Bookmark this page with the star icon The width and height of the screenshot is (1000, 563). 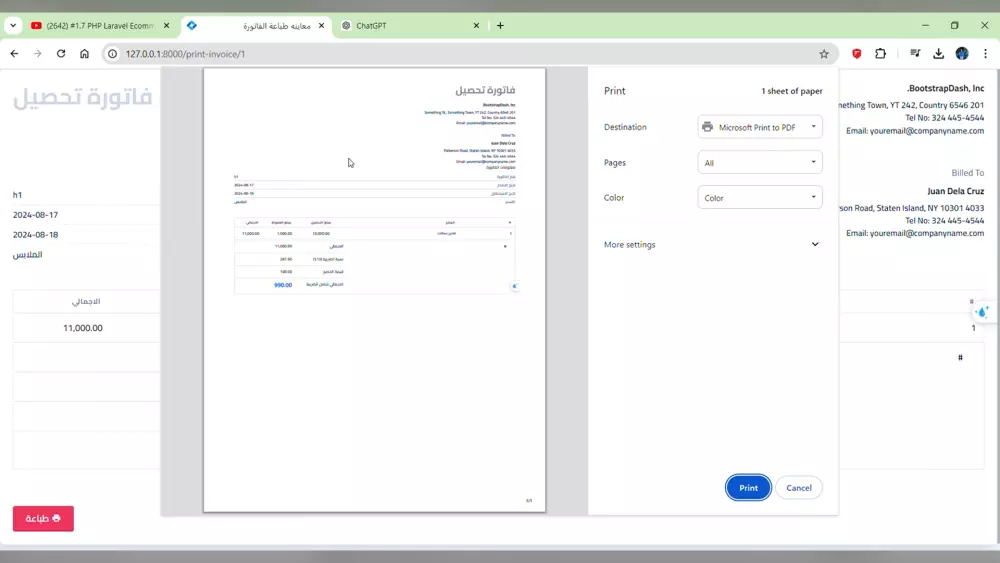pos(824,54)
